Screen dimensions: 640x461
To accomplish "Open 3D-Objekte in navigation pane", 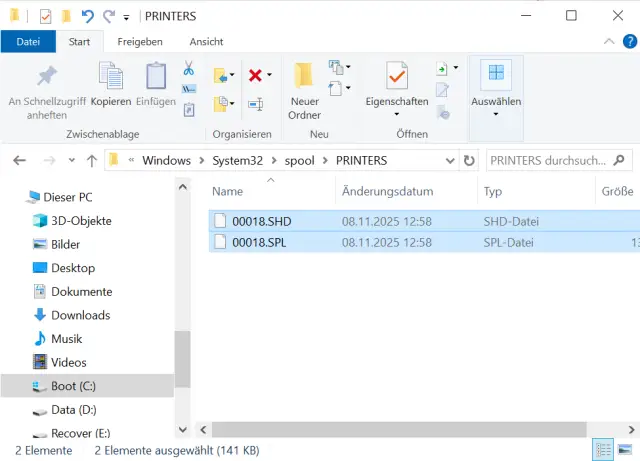I will 81,221.
